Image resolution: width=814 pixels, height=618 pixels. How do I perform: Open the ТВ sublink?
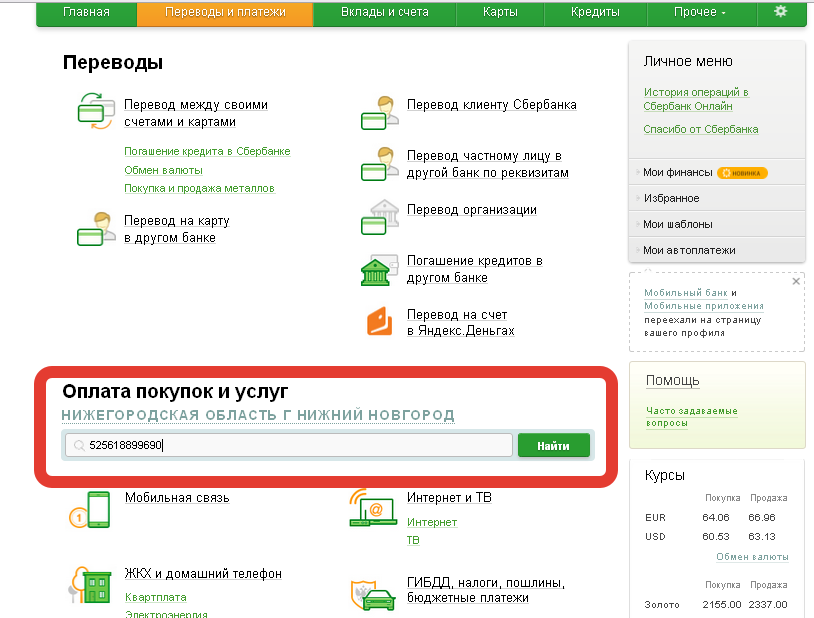(413, 540)
